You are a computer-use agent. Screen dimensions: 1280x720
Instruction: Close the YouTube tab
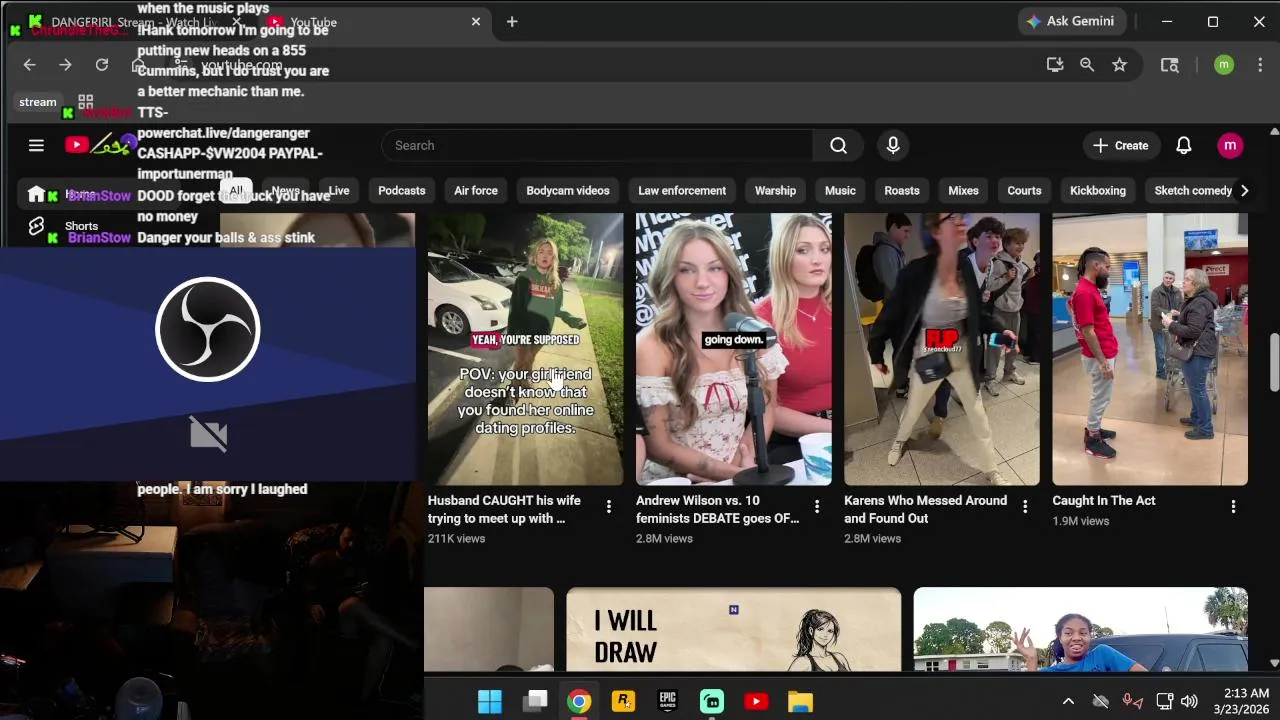click(476, 22)
